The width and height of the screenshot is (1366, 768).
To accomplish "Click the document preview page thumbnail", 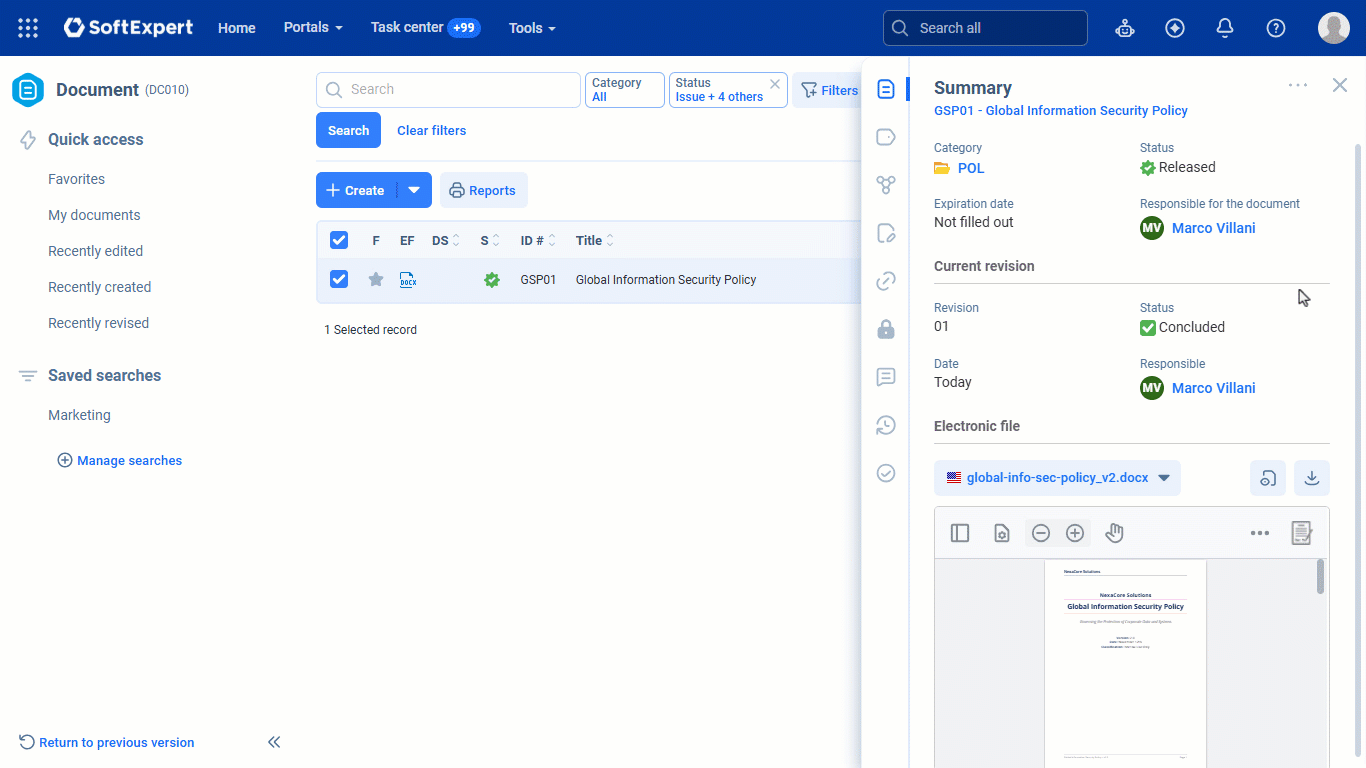I will [x=1125, y=662].
